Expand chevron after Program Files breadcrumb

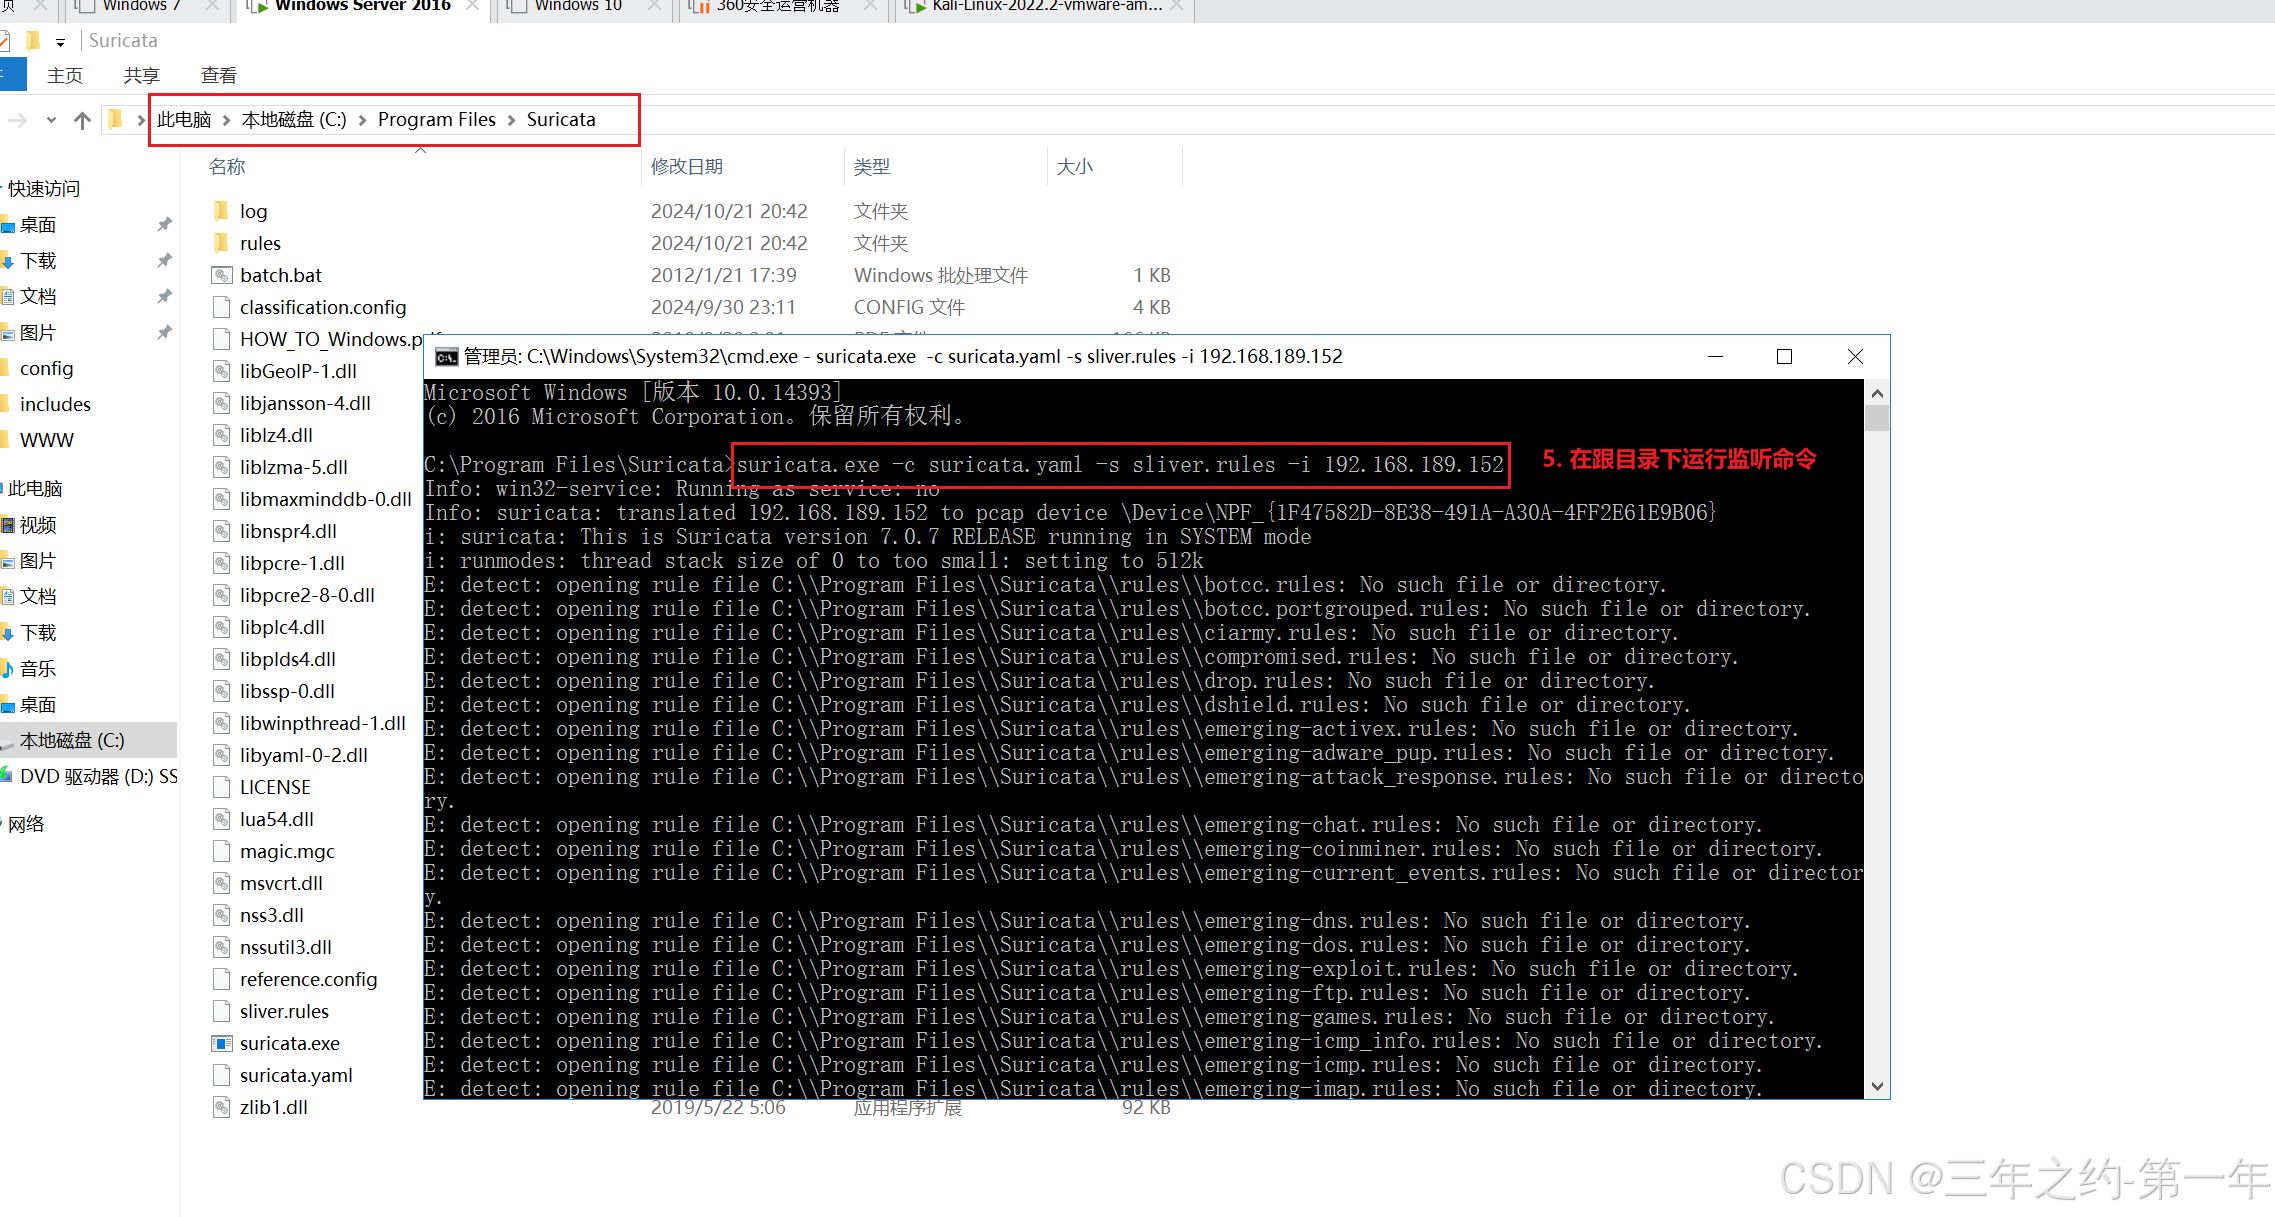(512, 120)
